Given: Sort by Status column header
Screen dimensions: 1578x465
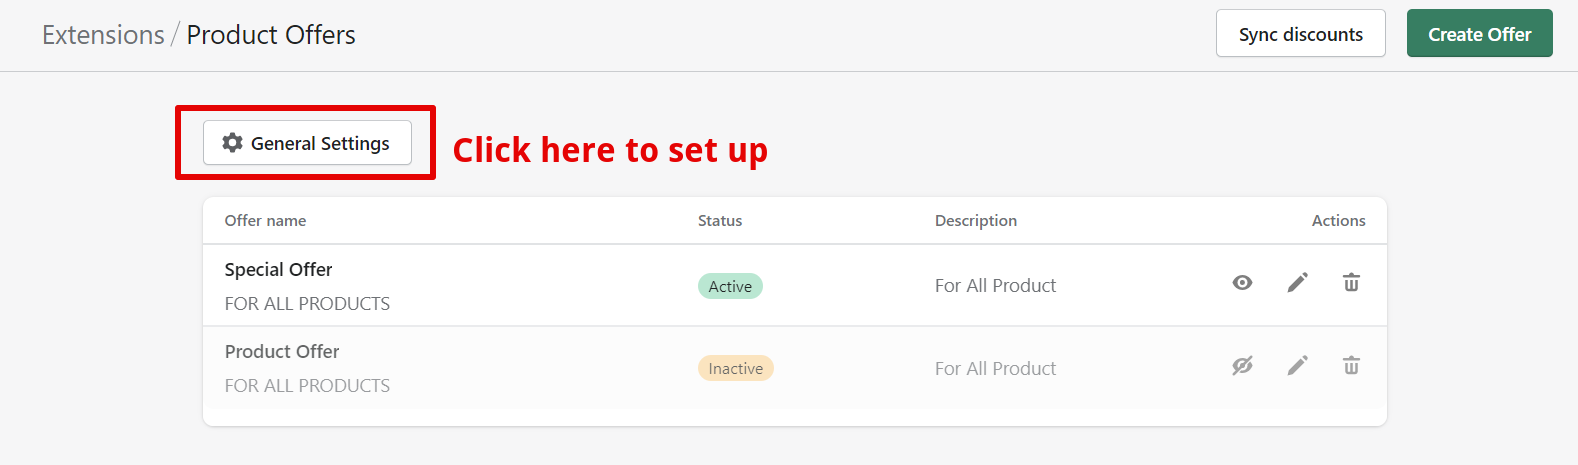Looking at the screenshot, I should point(720,221).
